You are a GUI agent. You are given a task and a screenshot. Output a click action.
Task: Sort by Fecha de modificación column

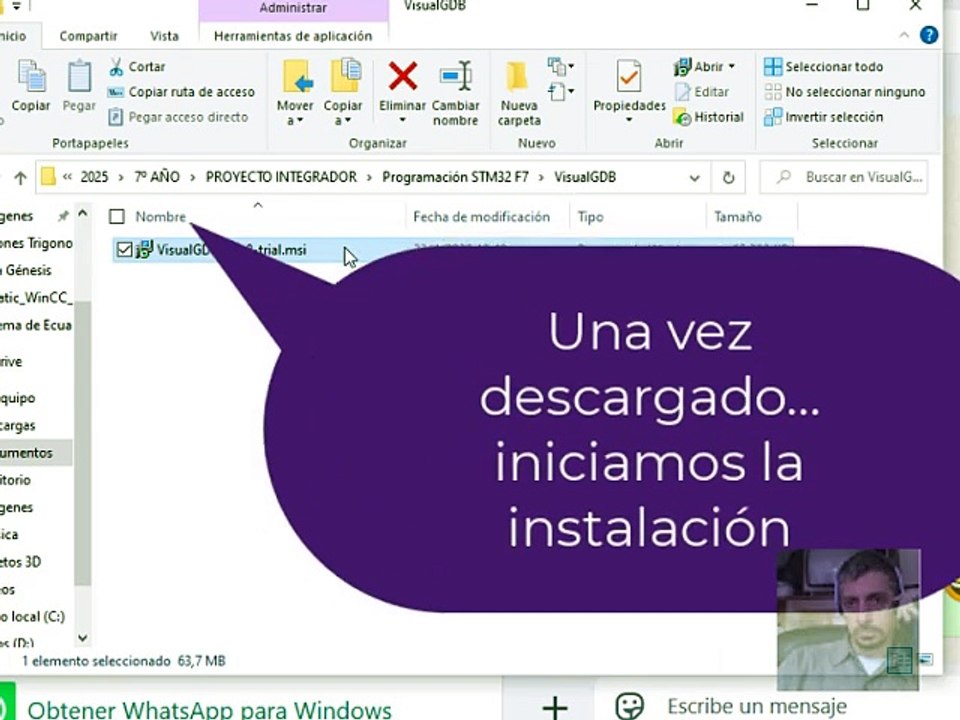pos(481,217)
